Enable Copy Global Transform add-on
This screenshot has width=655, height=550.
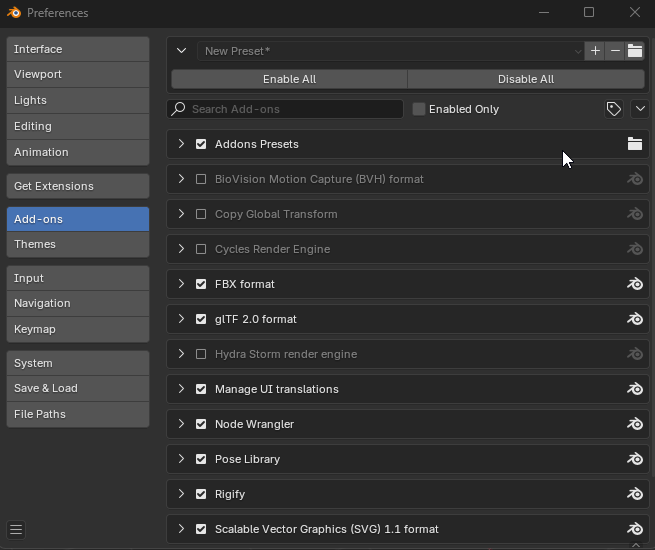pos(201,214)
